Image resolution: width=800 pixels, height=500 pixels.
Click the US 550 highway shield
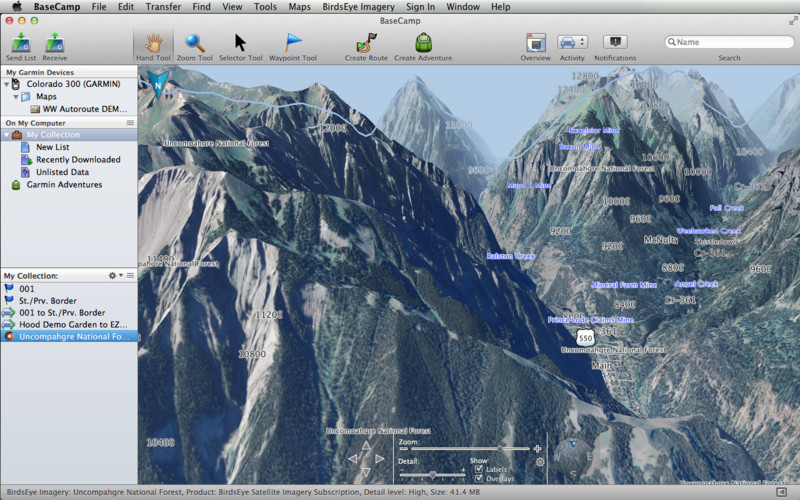[x=585, y=338]
